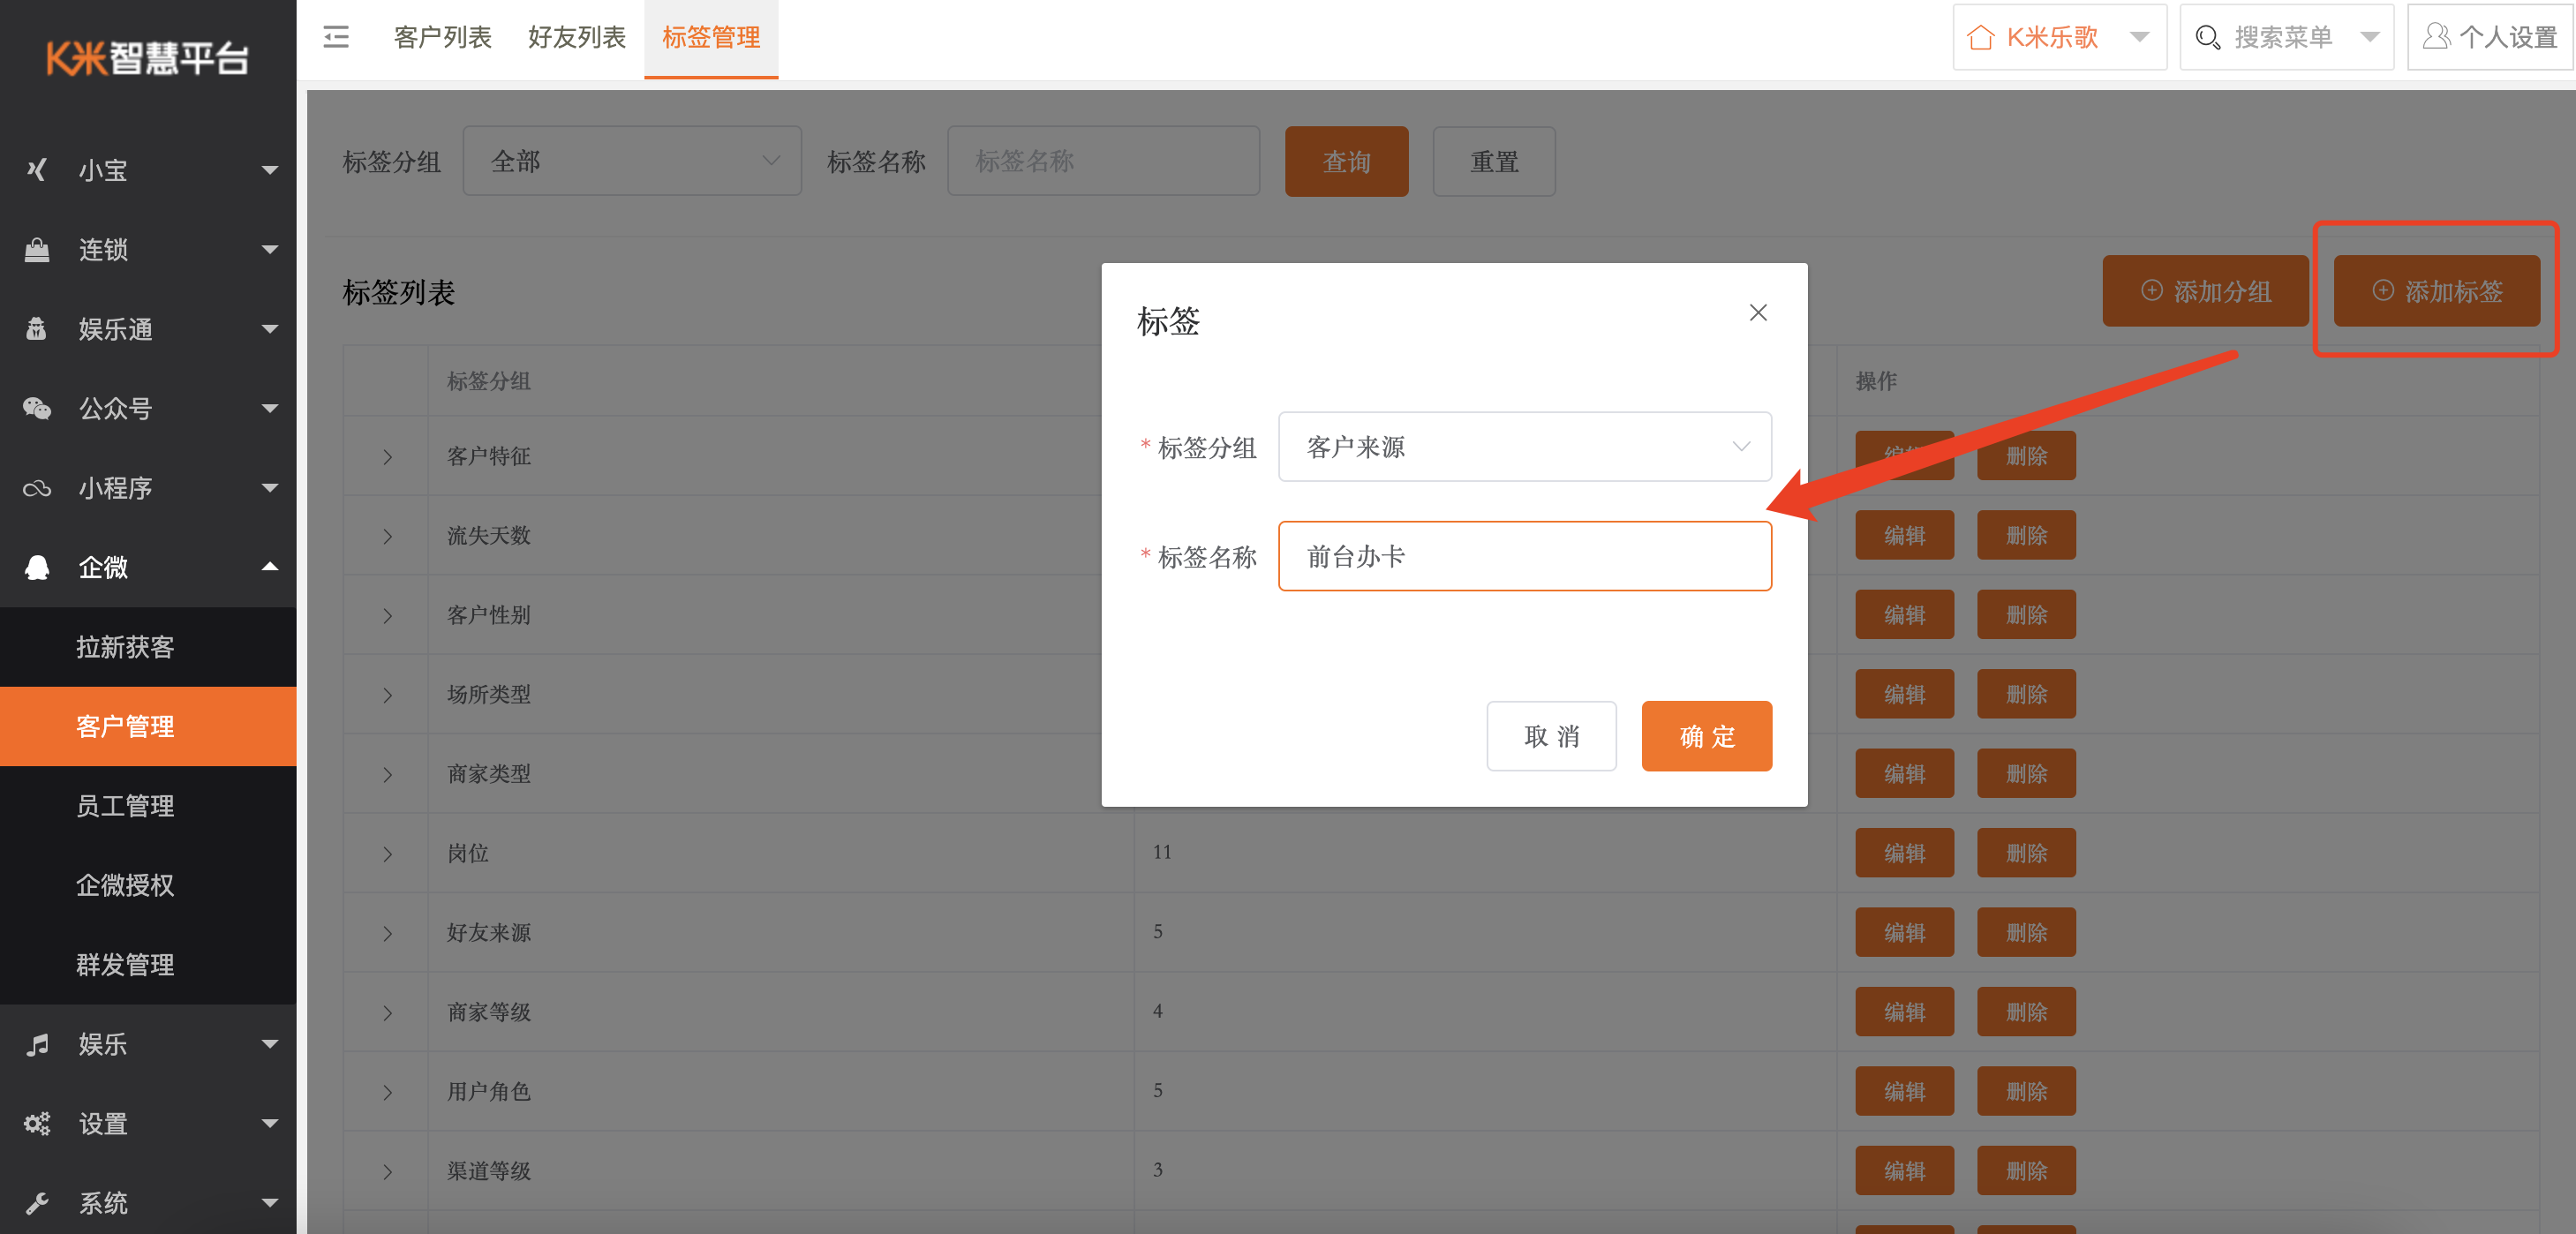Expand the 用户角色 row
This screenshot has height=1234, width=2576.
coord(387,1092)
